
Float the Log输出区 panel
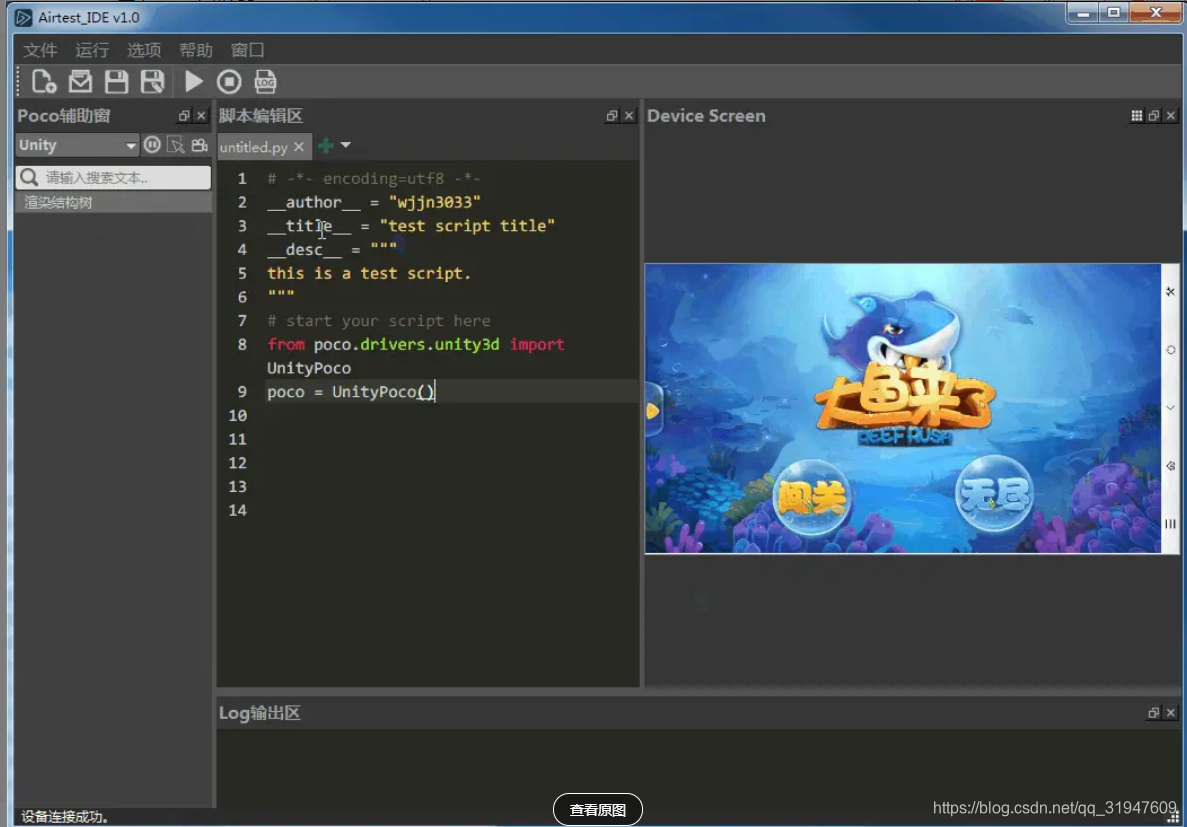pyautogui.click(x=1154, y=713)
